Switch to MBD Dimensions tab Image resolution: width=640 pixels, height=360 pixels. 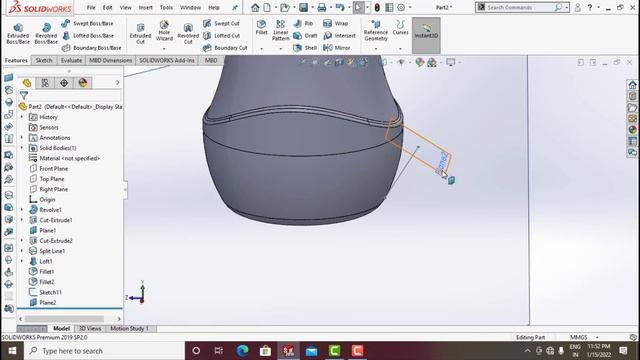click(111, 60)
